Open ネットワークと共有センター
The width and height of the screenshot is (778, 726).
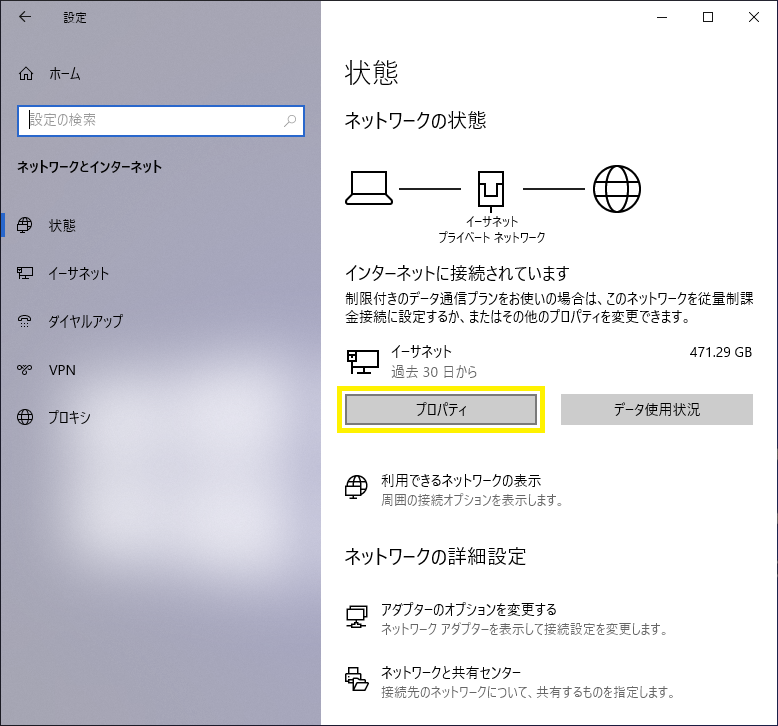451,672
